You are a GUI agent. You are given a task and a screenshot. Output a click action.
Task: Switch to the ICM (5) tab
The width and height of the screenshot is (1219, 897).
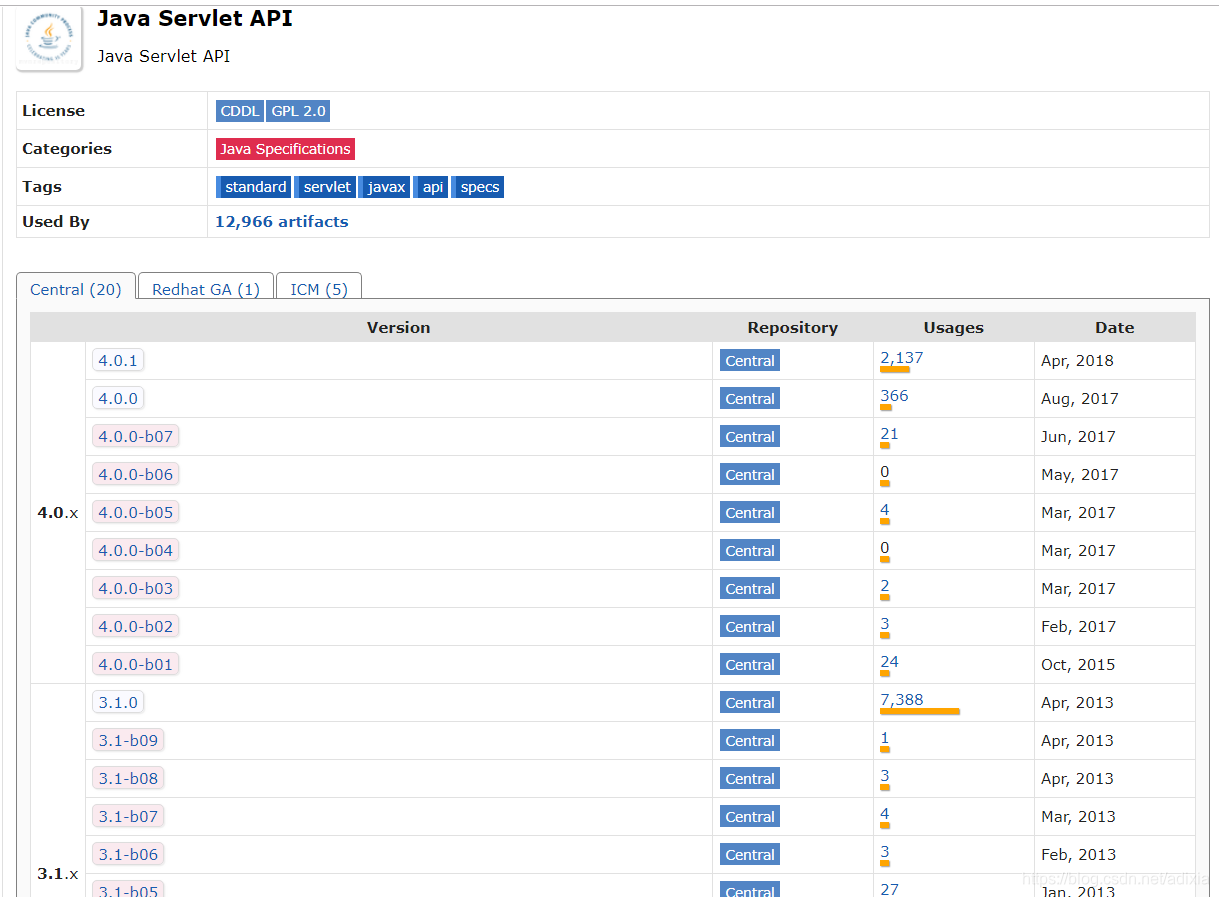319,289
